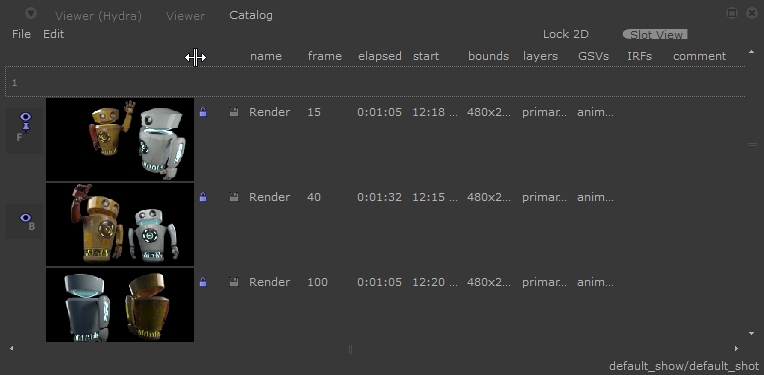Toggle the Slot View switch

tap(655, 35)
